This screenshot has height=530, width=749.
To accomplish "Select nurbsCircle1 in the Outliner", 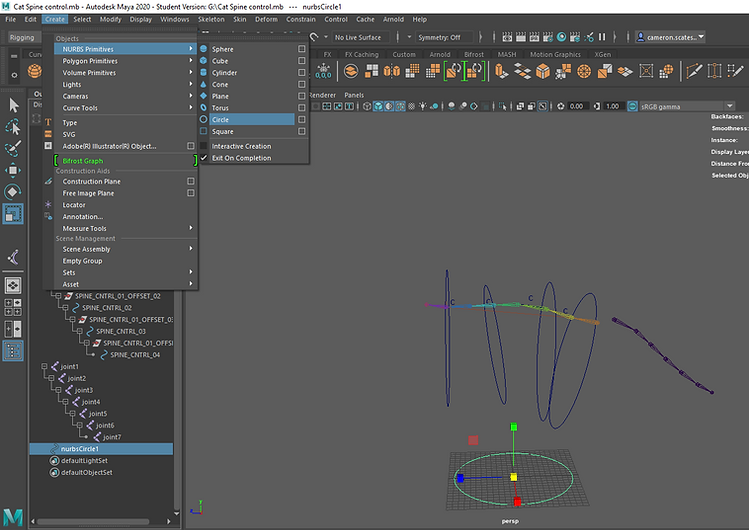I will click(101, 449).
